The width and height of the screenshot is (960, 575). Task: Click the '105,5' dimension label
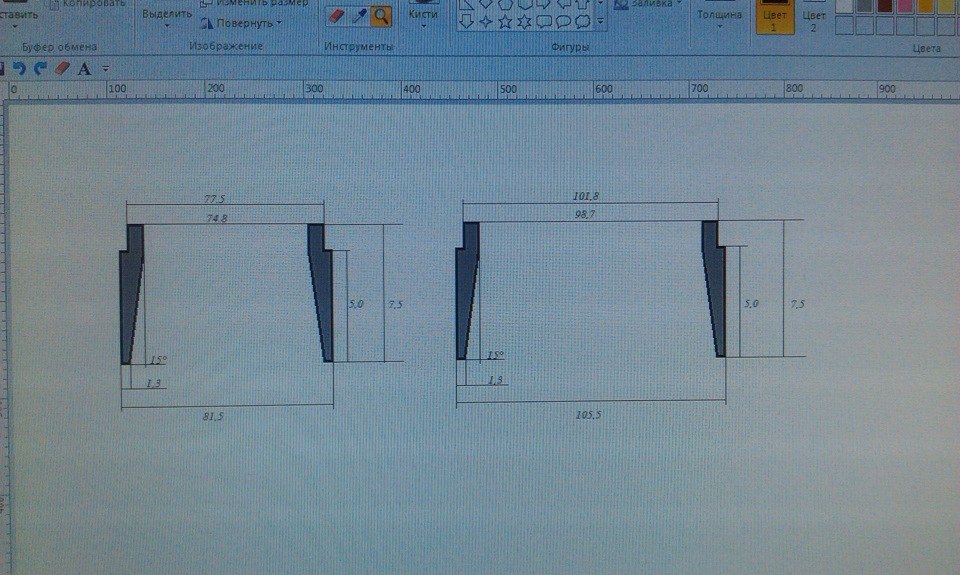(588, 415)
